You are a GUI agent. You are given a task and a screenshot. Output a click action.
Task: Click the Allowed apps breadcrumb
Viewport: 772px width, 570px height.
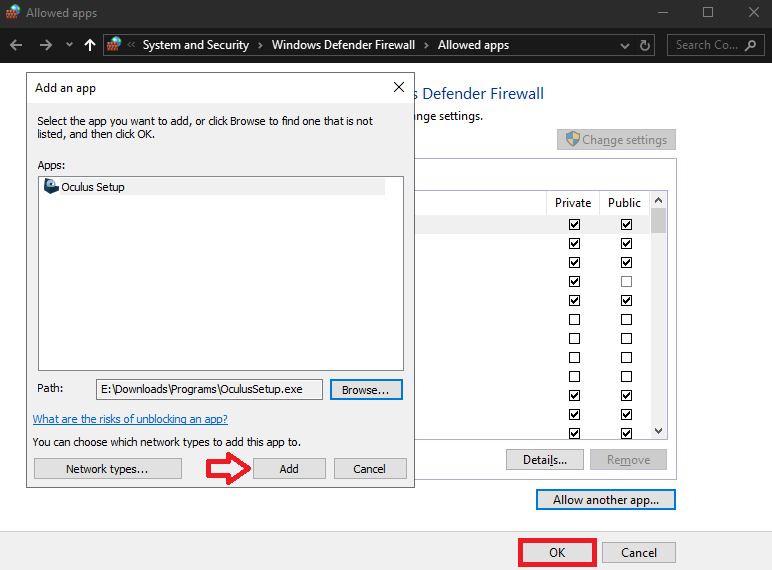coord(473,45)
